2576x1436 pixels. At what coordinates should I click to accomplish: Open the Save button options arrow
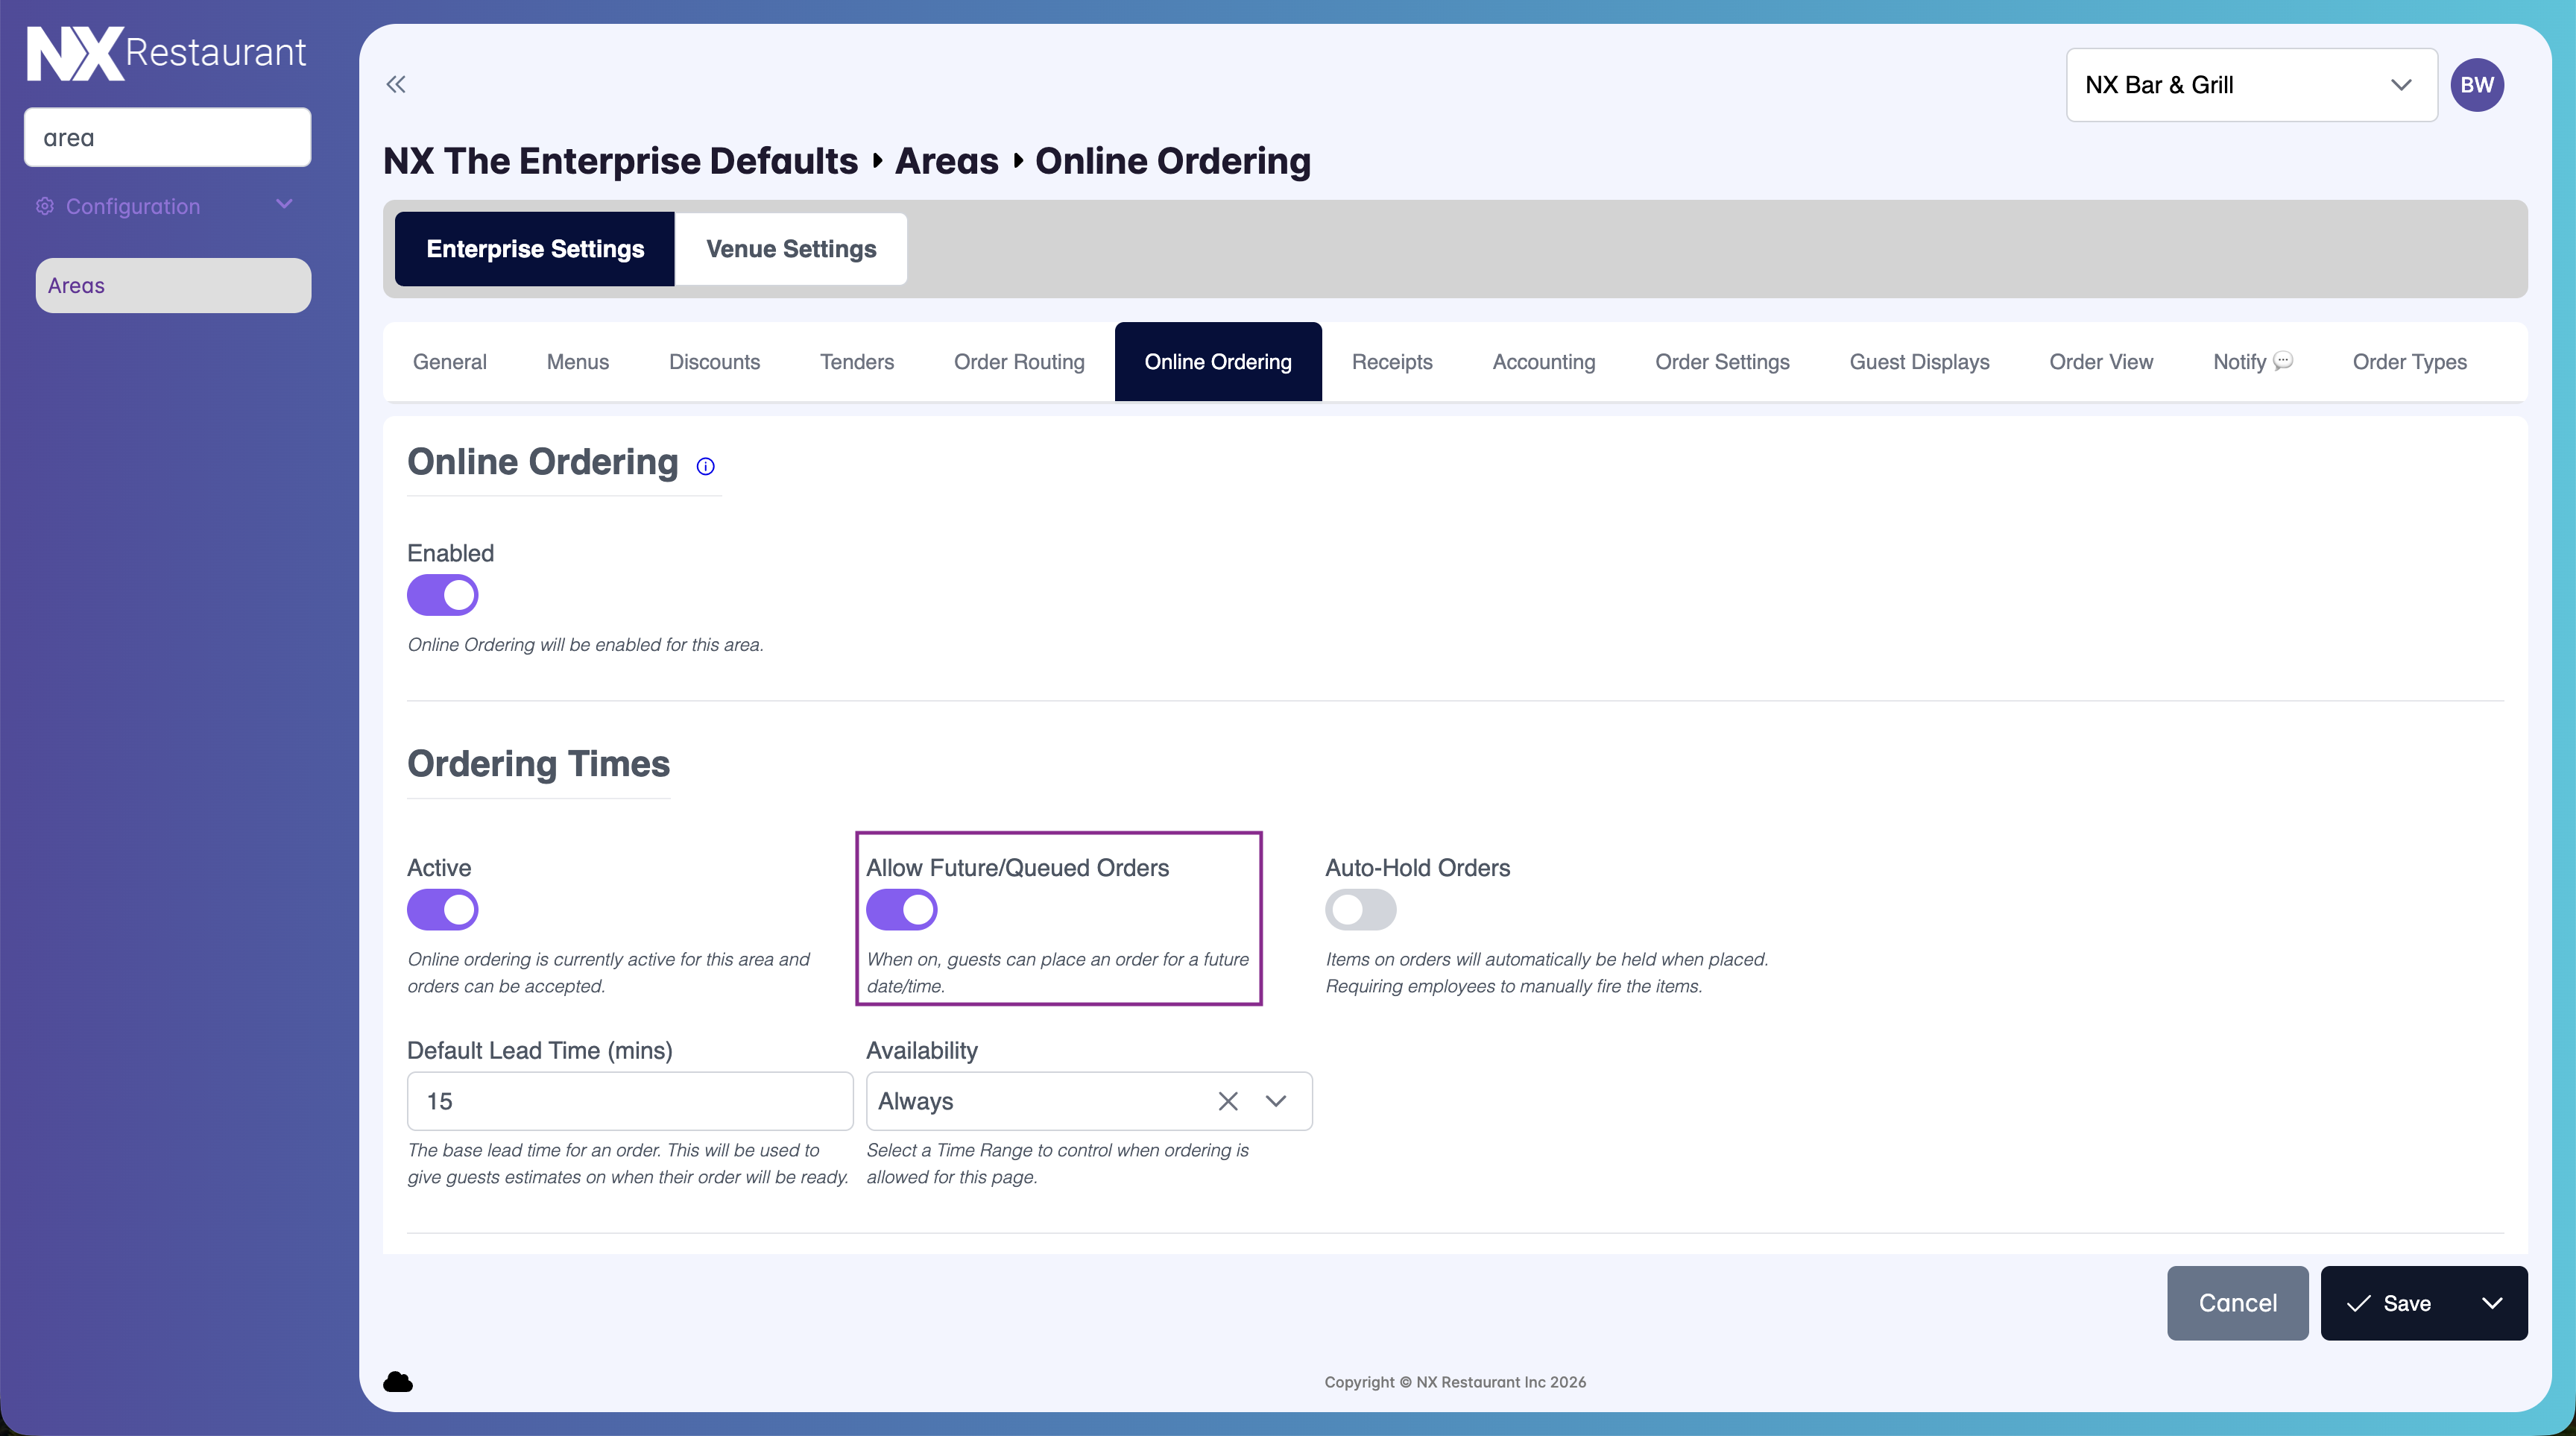click(2492, 1303)
